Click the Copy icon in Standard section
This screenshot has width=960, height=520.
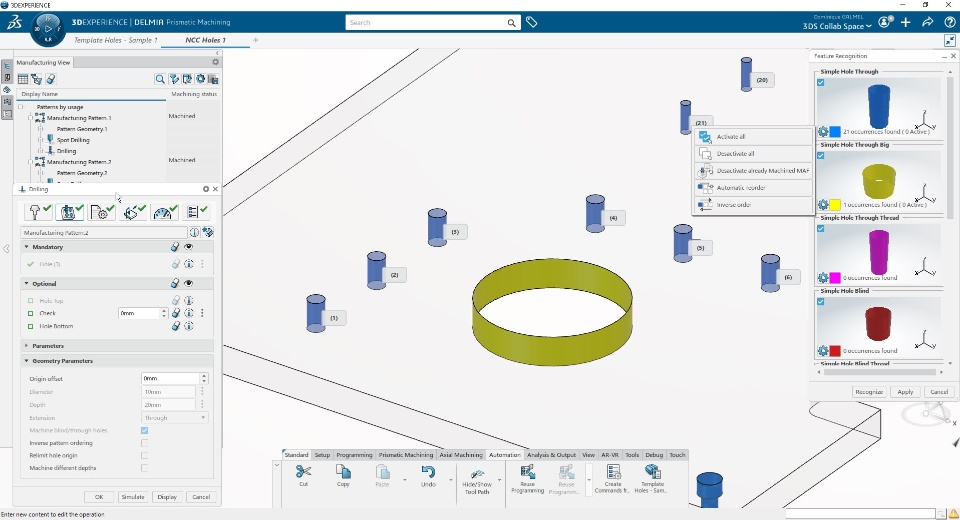click(343, 472)
